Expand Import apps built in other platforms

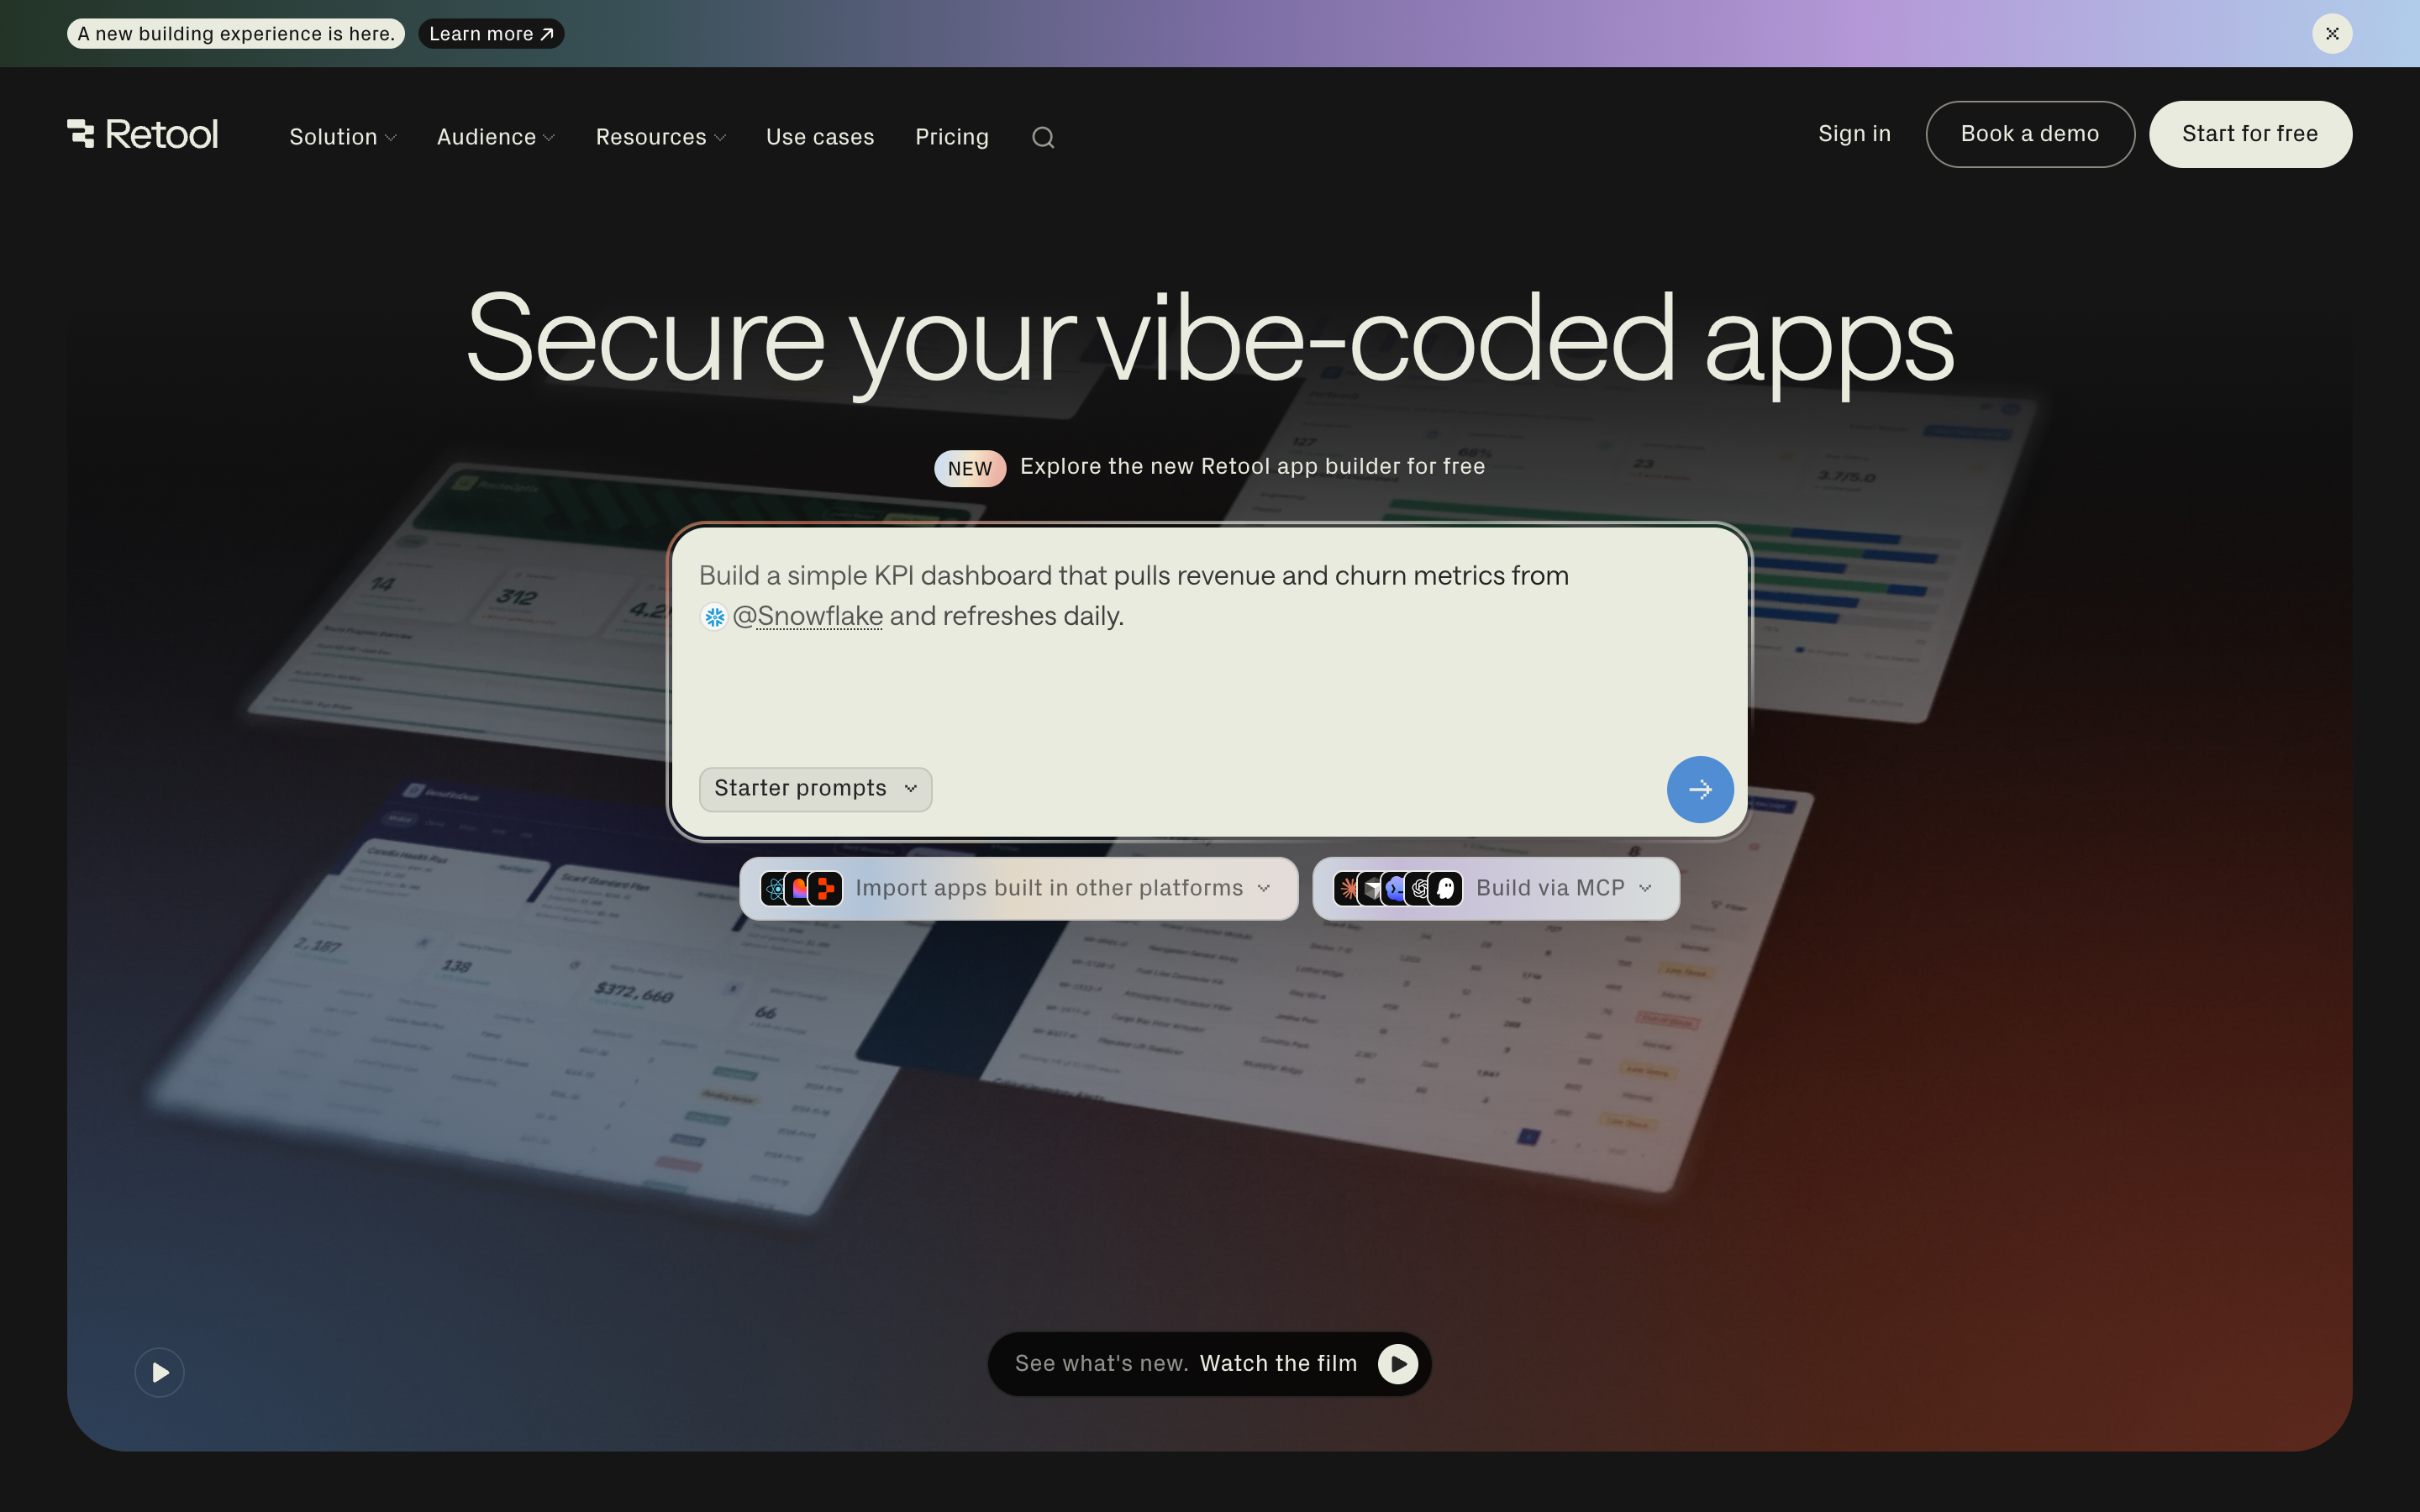tap(1018, 888)
